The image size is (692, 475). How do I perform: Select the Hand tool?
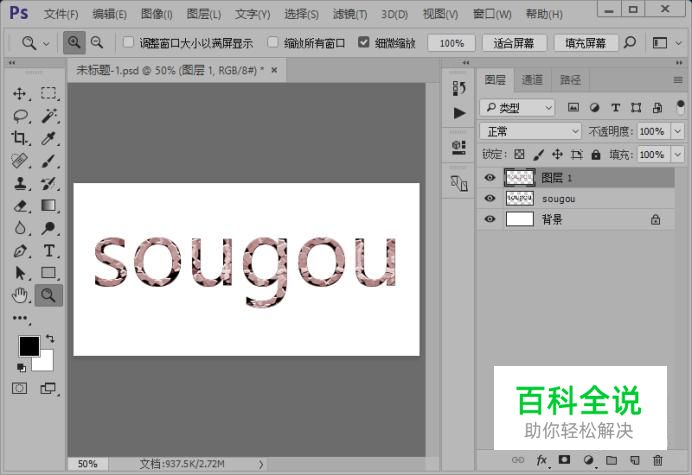[19, 295]
